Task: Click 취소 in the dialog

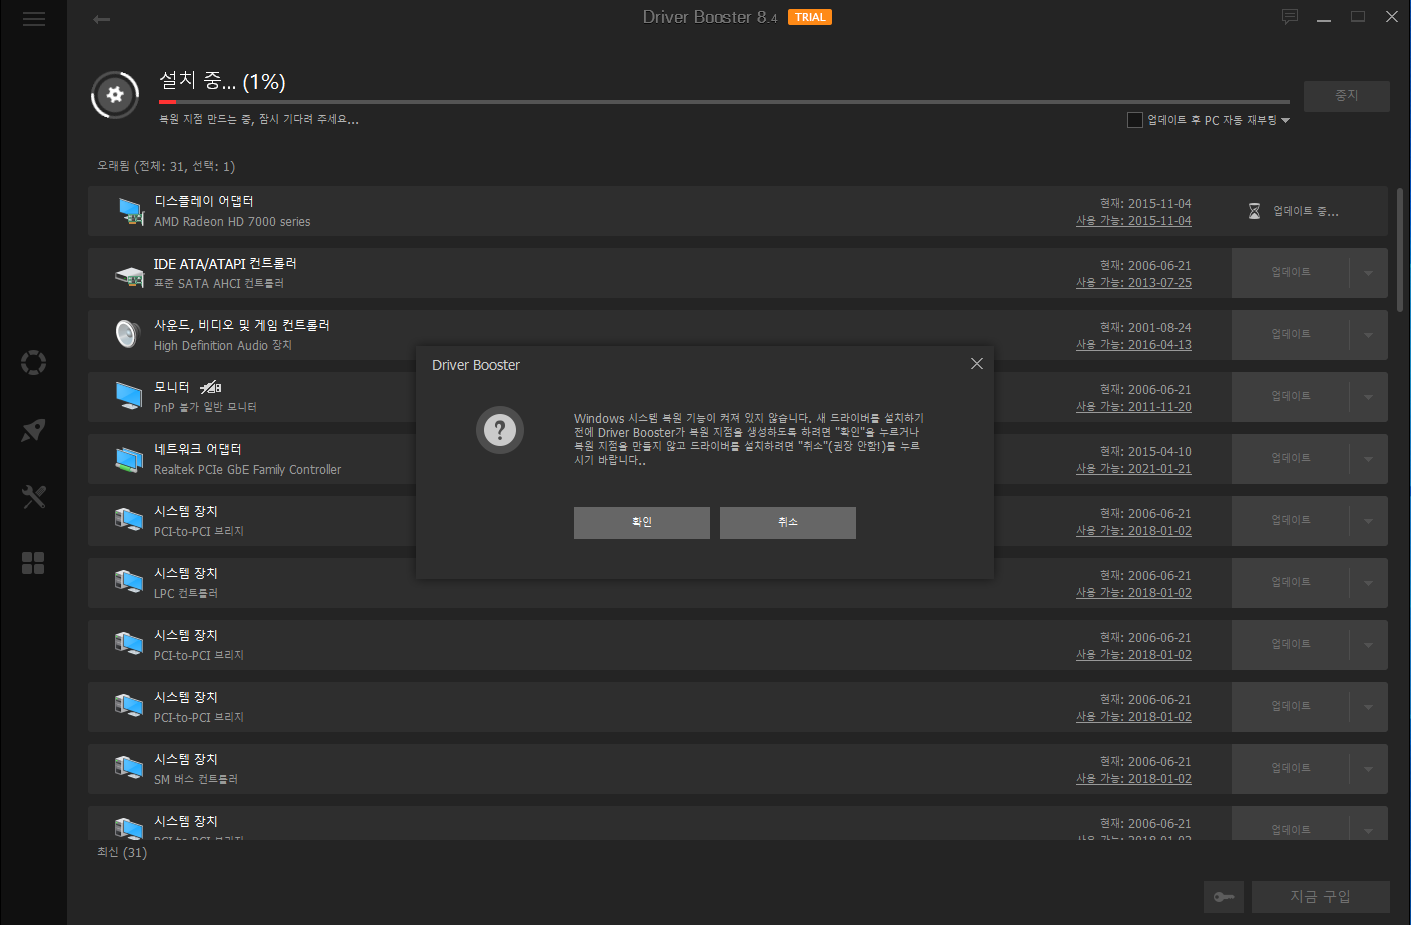Action: click(788, 523)
